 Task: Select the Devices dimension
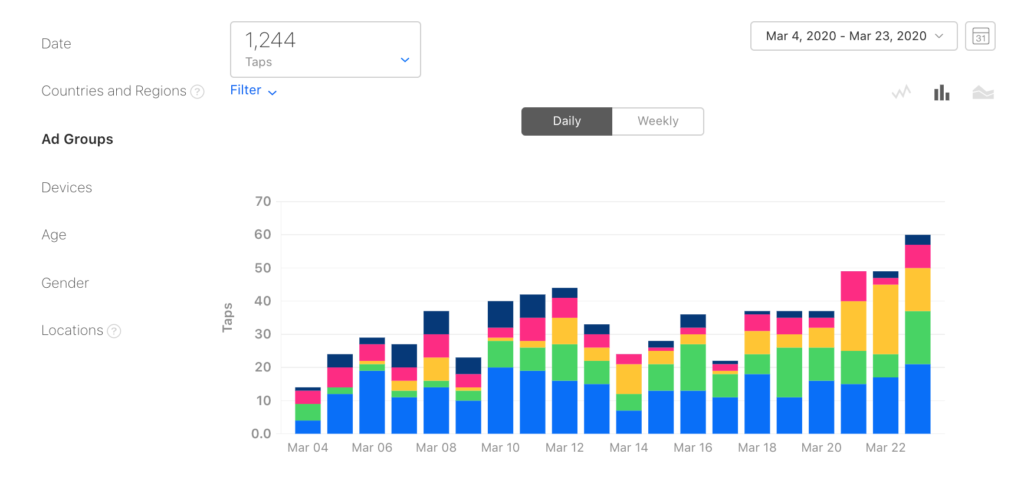coord(67,187)
